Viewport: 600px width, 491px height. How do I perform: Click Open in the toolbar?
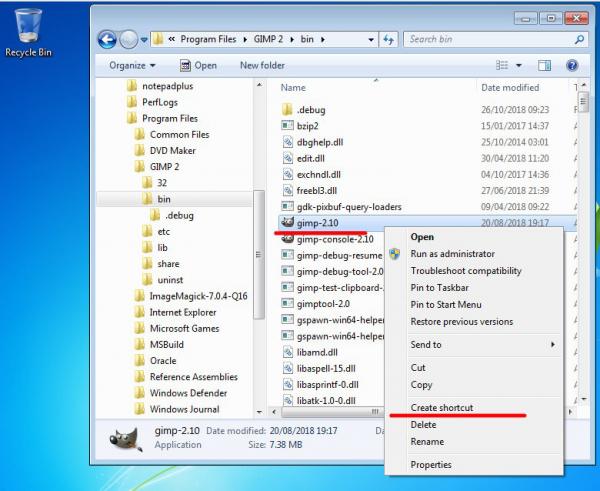[198, 65]
